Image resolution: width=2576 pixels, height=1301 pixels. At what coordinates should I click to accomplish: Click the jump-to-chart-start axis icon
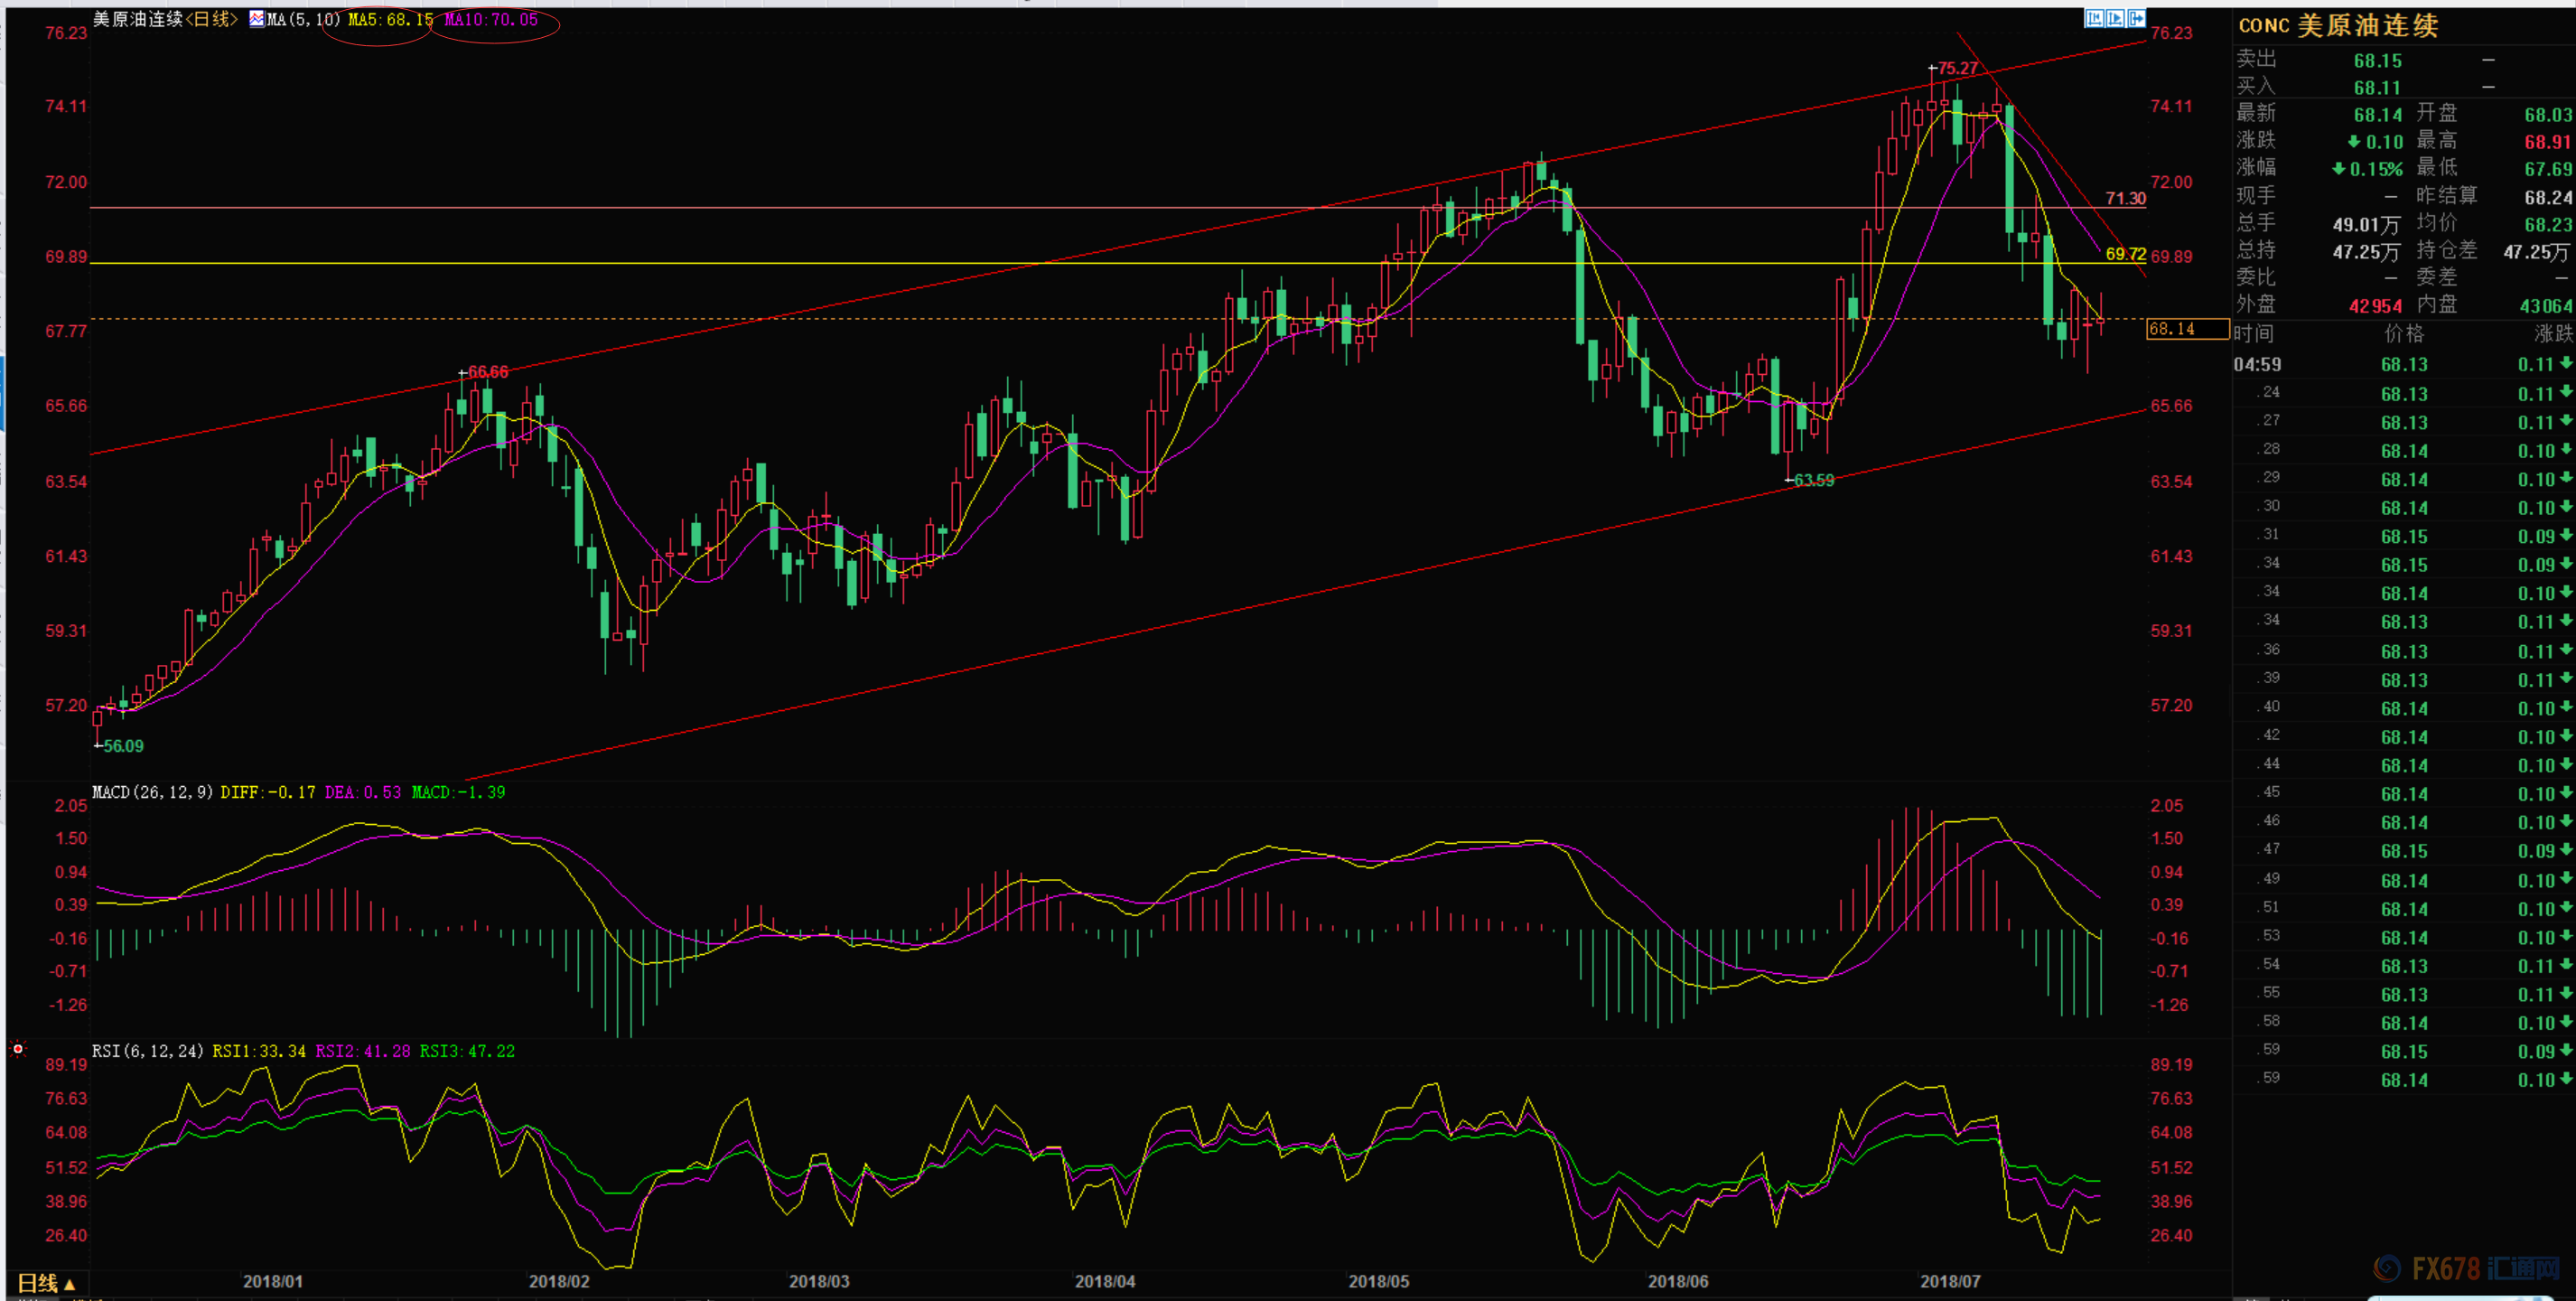(2094, 18)
